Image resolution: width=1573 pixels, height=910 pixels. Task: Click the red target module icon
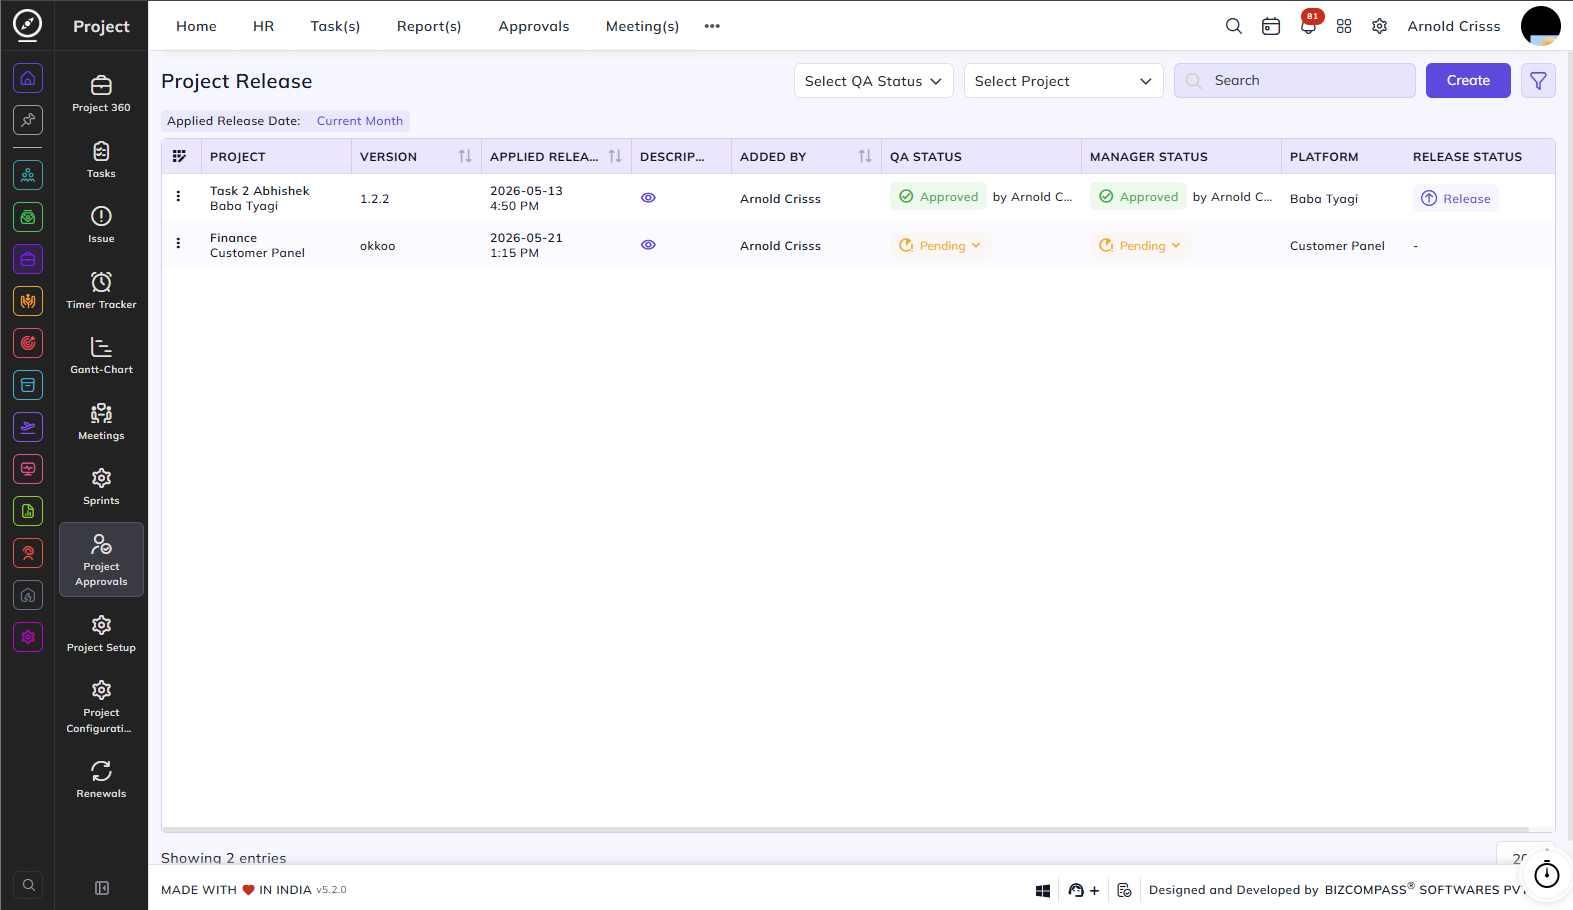tap(28, 343)
